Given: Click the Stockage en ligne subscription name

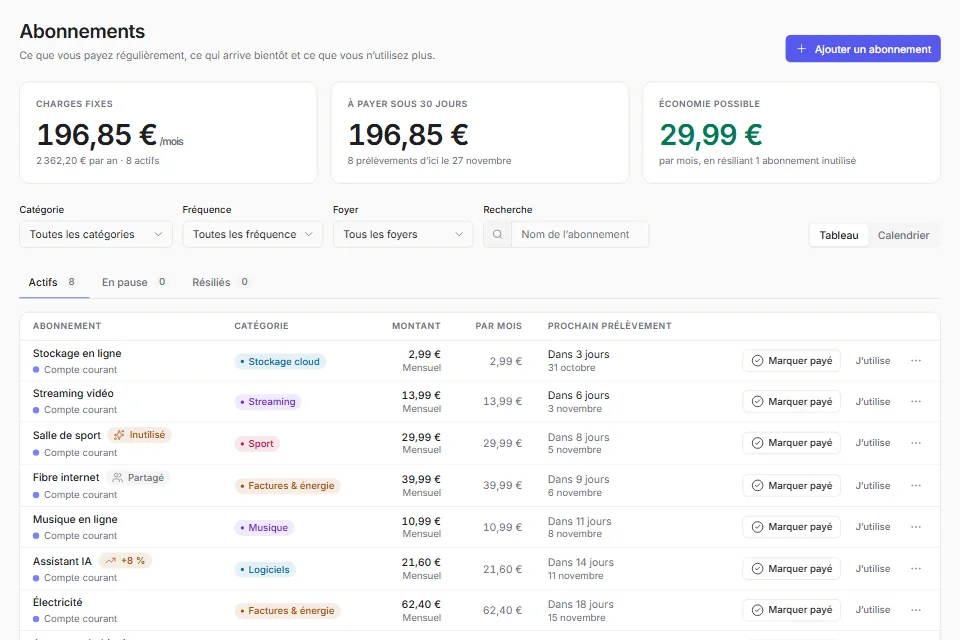Looking at the screenshot, I should (77, 353).
